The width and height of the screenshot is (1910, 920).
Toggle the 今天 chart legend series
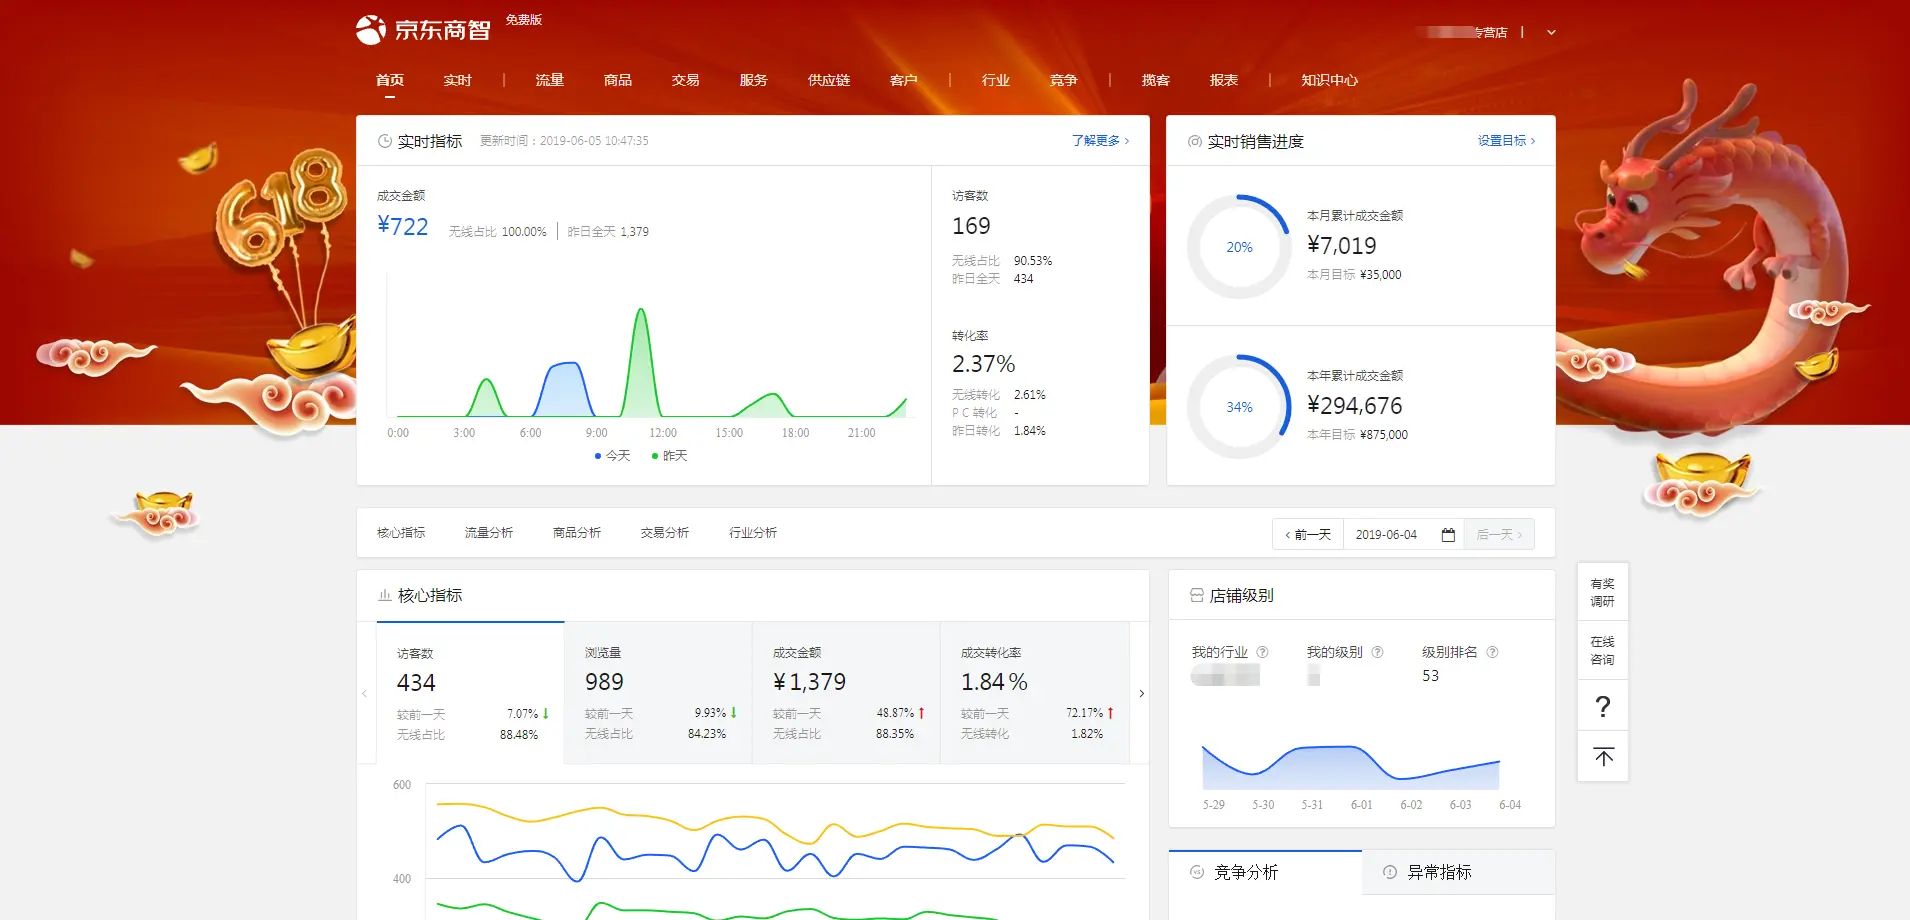[612, 456]
